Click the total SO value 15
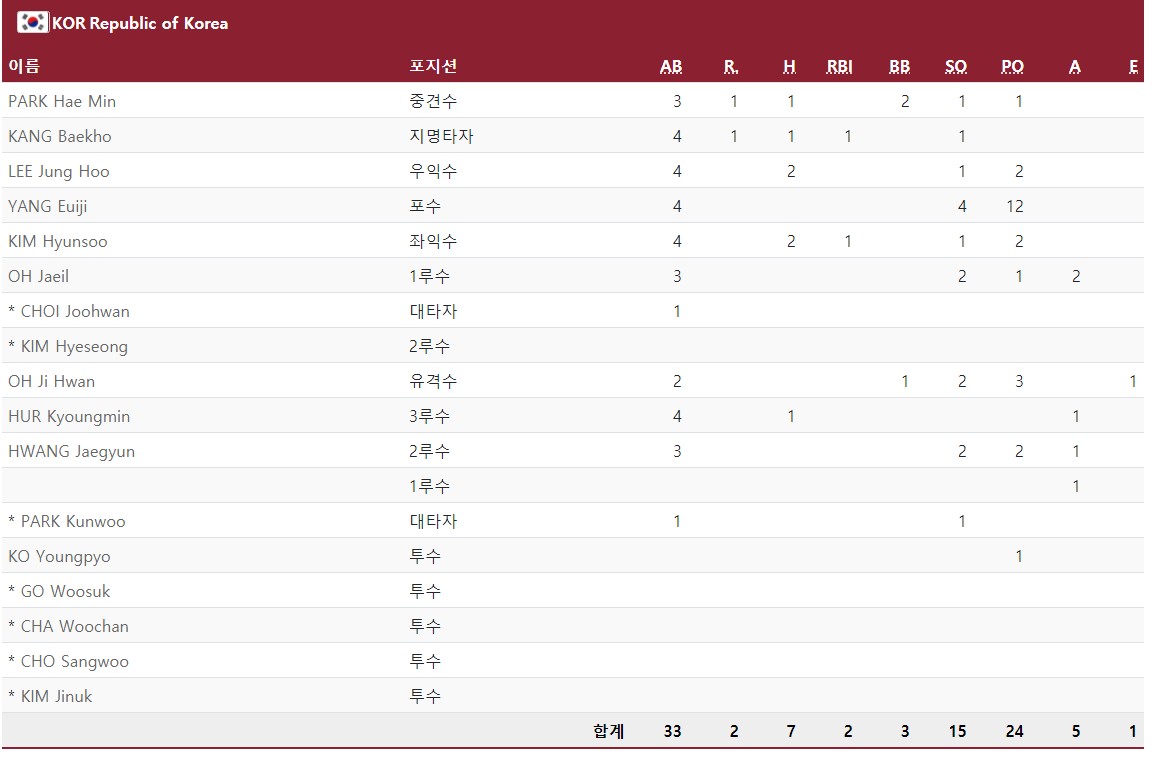This screenshot has width=1158, height=764. coord(958,732)
